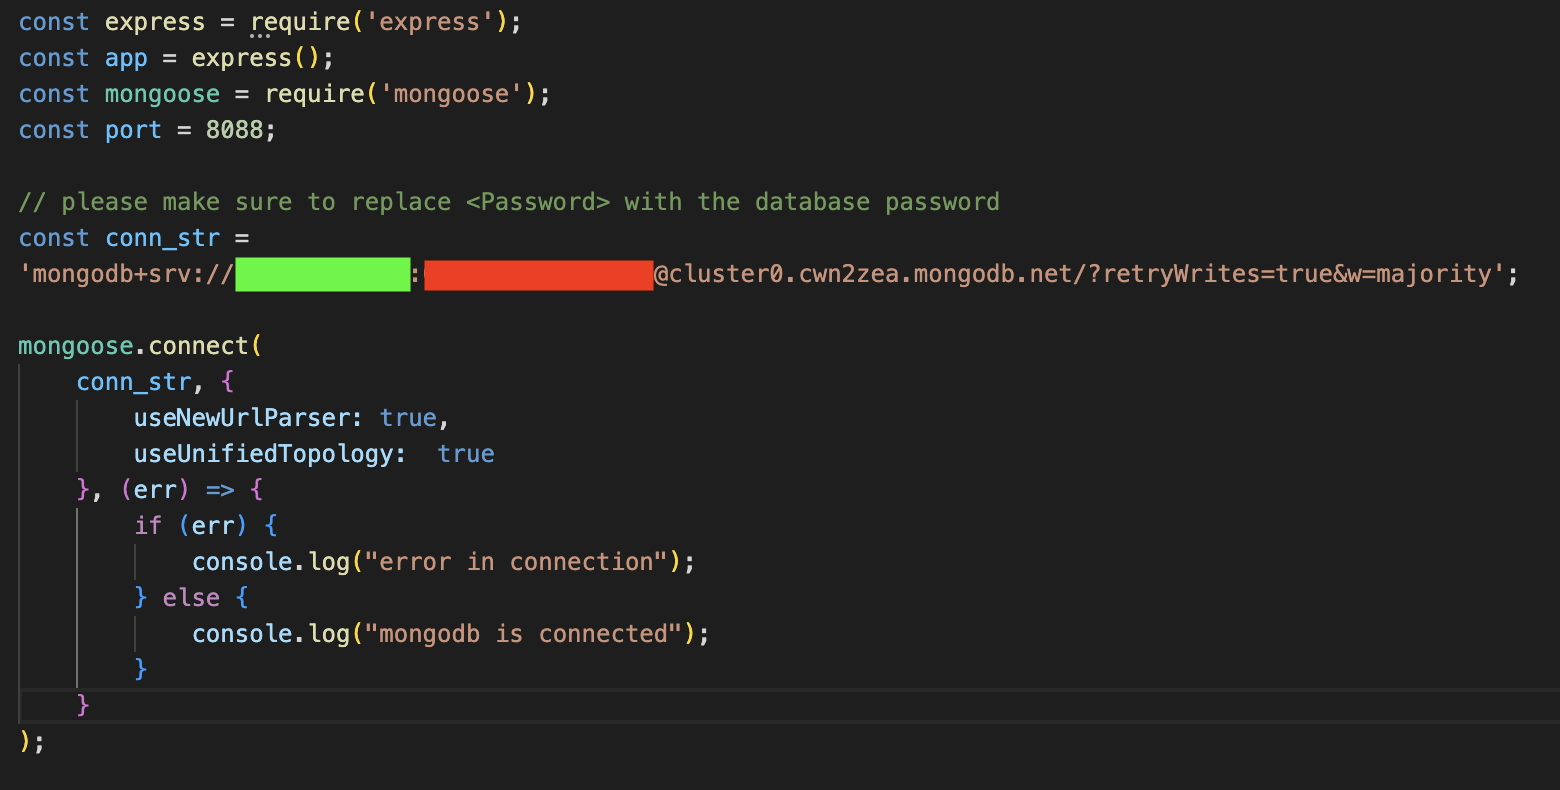Click the require keyword for mongoose
Screen dimensions: 1560x790
314,94
